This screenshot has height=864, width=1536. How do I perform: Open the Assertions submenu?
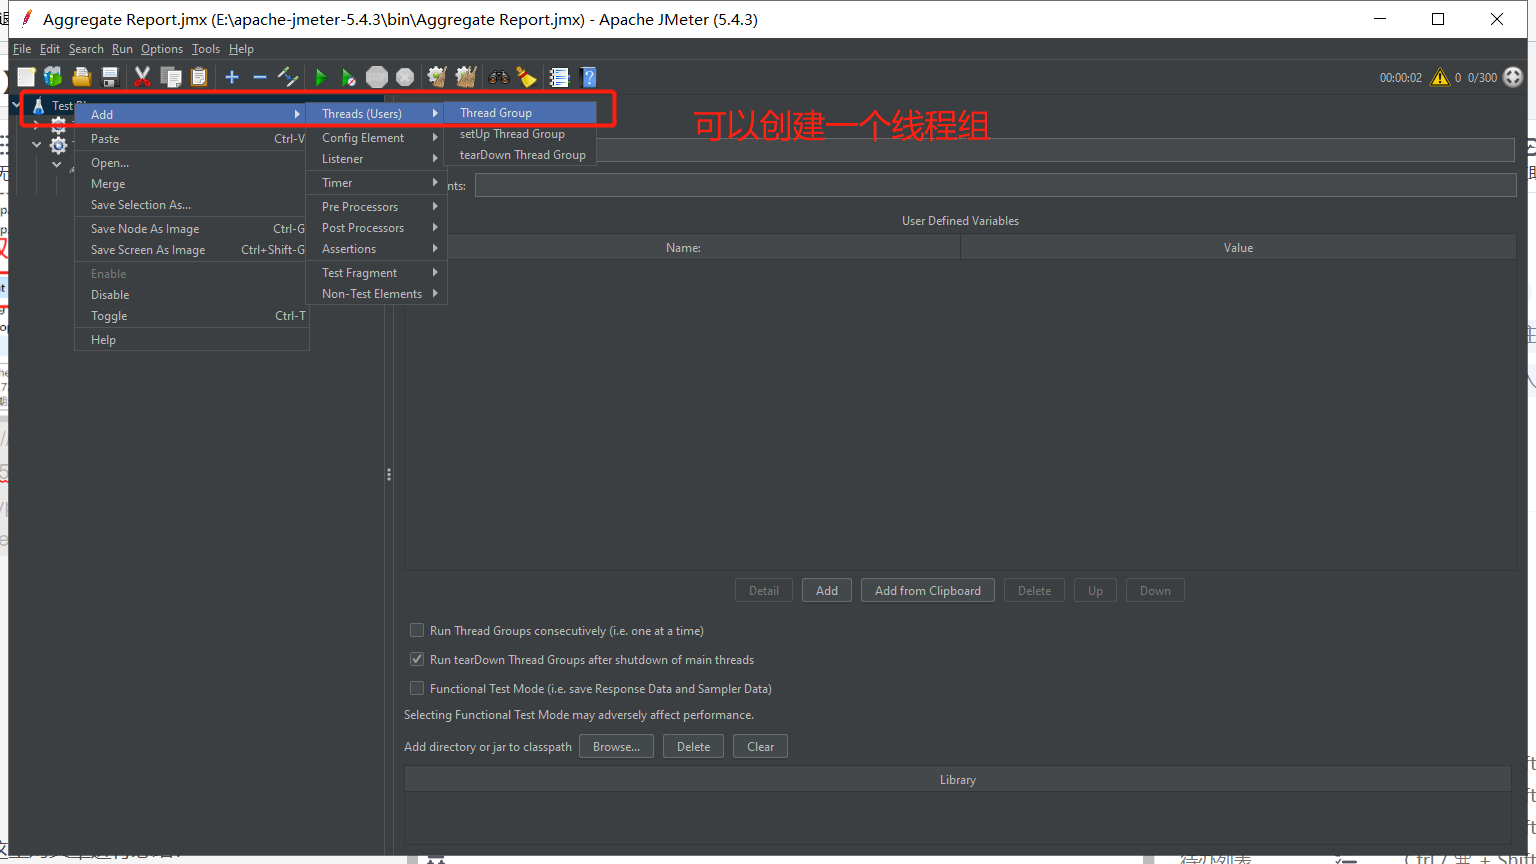click(x=376, y=249)
